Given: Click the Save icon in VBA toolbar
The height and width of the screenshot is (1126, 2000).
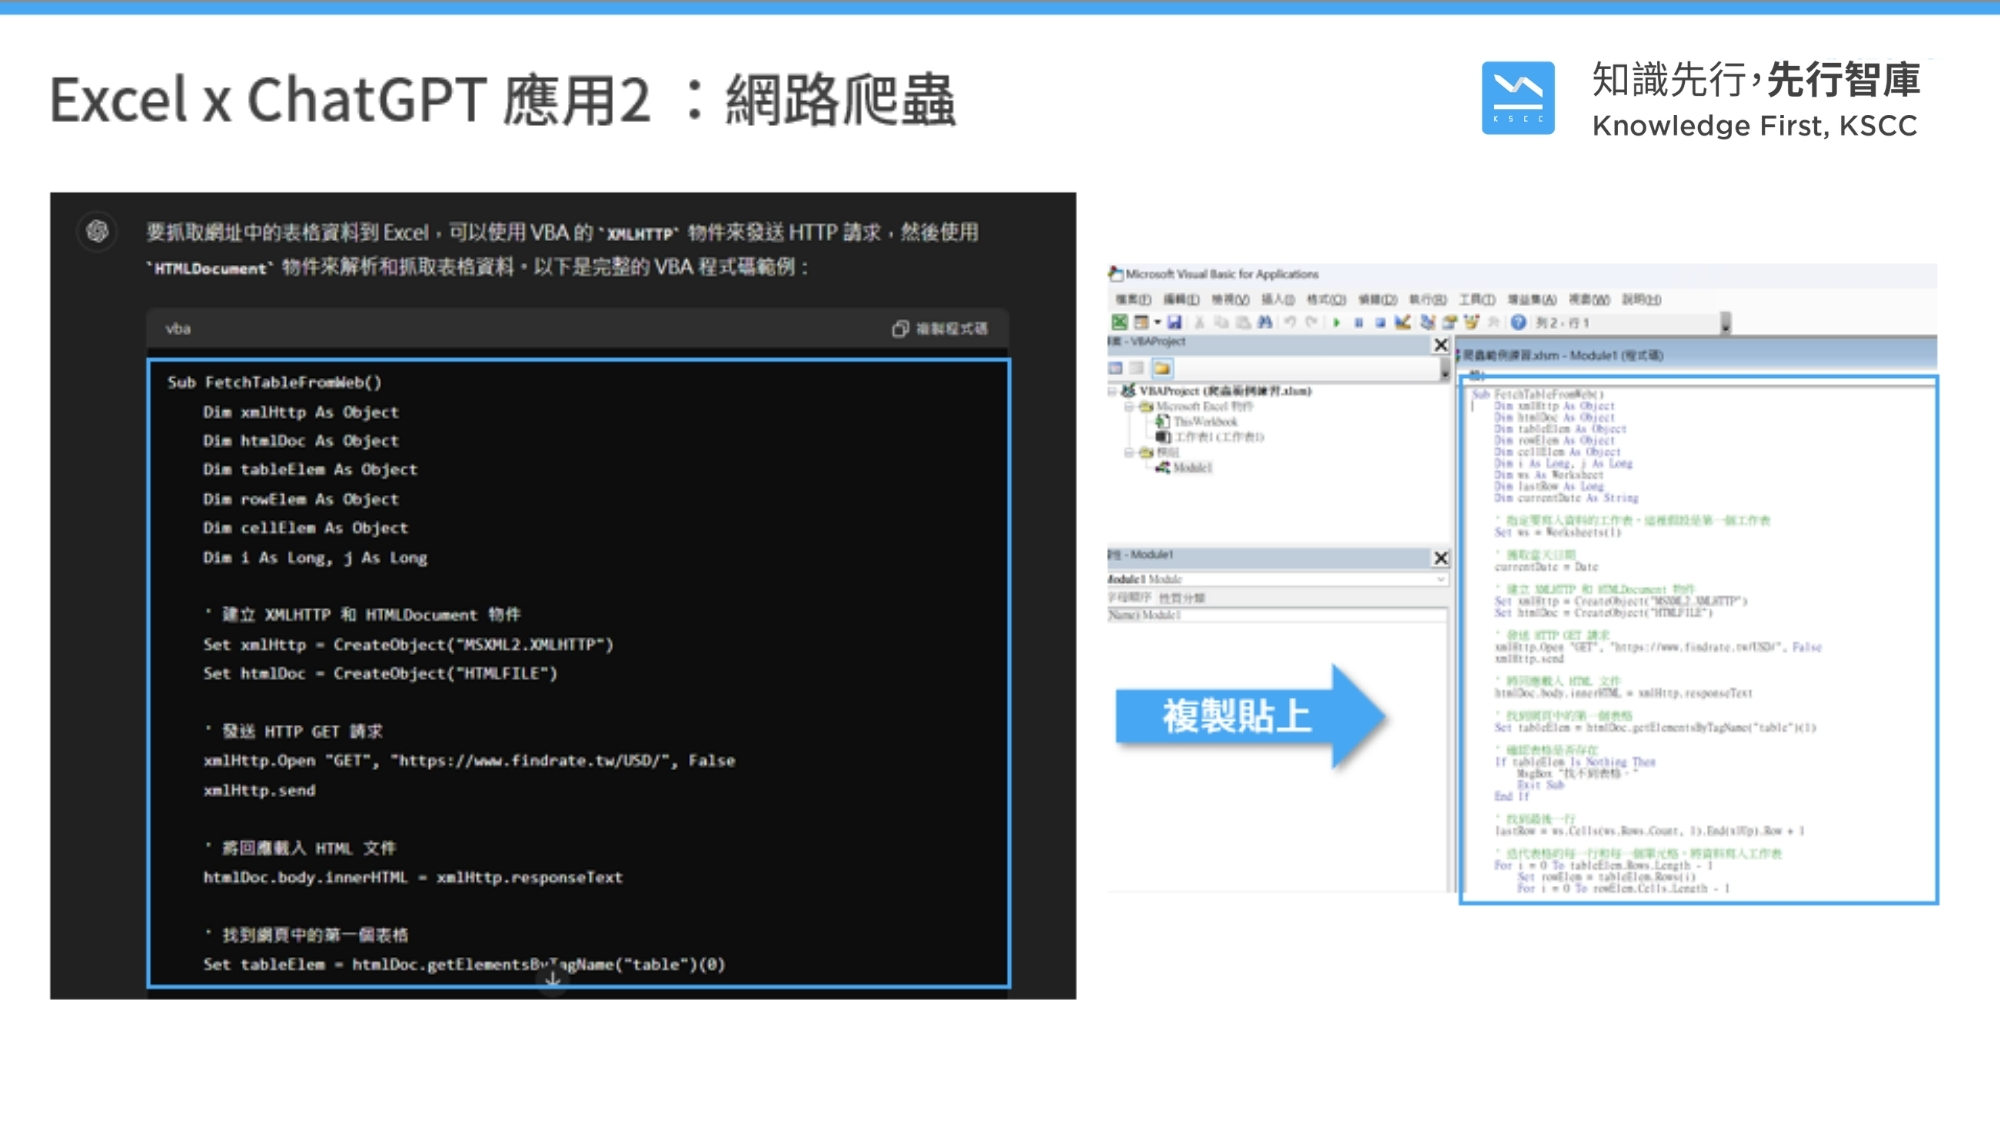Looking at the screenshot, I should tap(1174, 322).
